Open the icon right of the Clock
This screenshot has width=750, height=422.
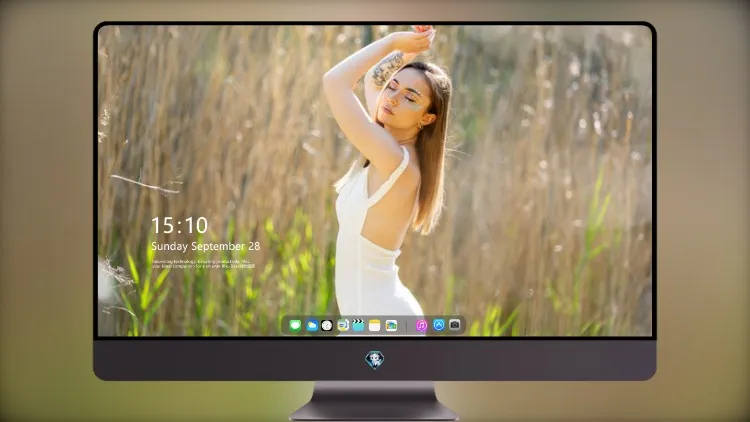point(343,325)
